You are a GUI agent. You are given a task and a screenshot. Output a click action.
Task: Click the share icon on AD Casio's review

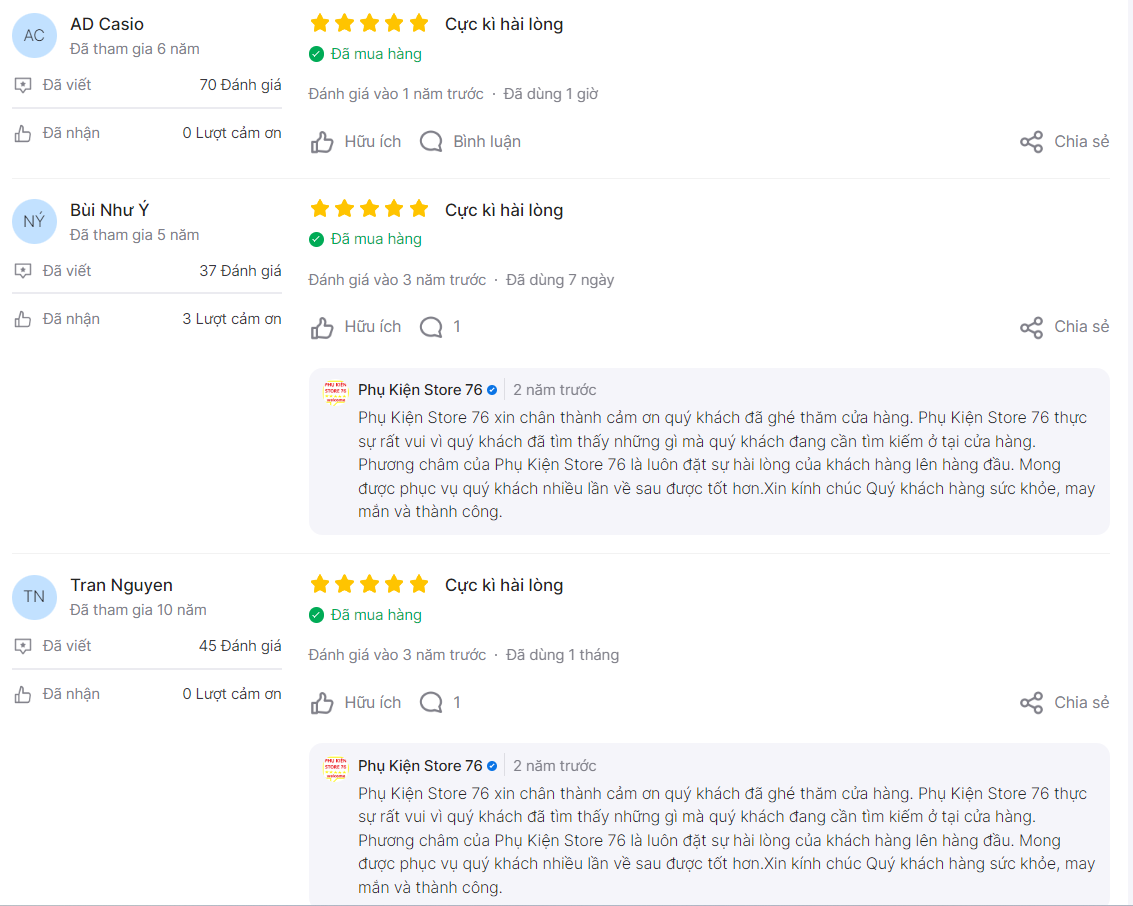pos(1031,142)
